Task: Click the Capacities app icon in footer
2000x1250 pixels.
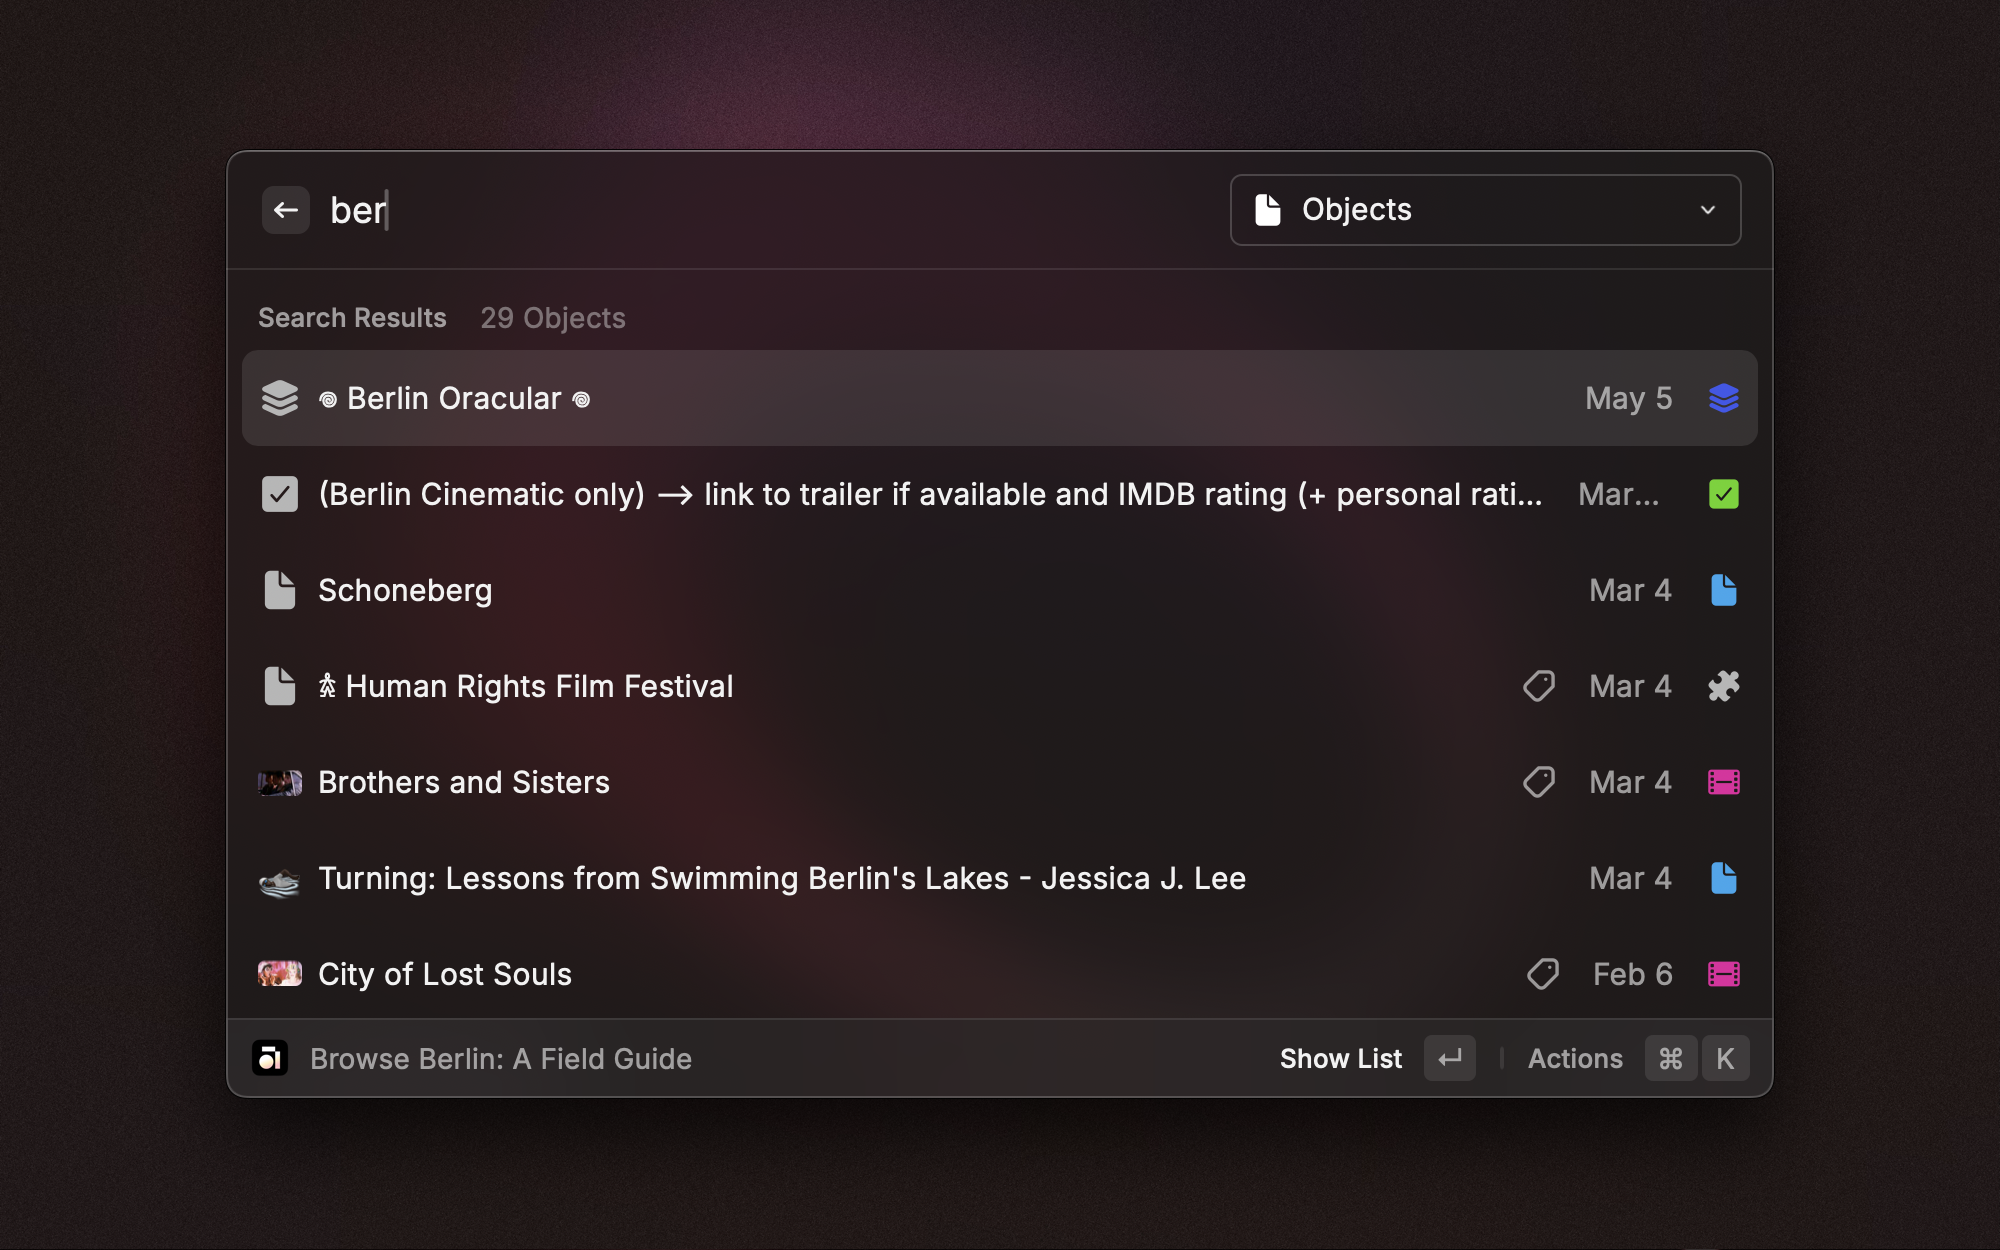Action: (270, 1058)
